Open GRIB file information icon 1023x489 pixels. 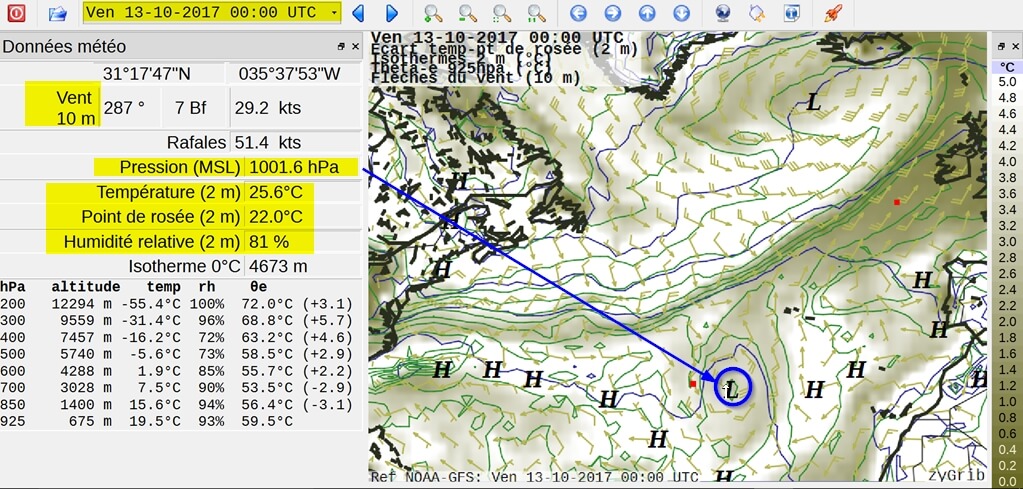791,12
